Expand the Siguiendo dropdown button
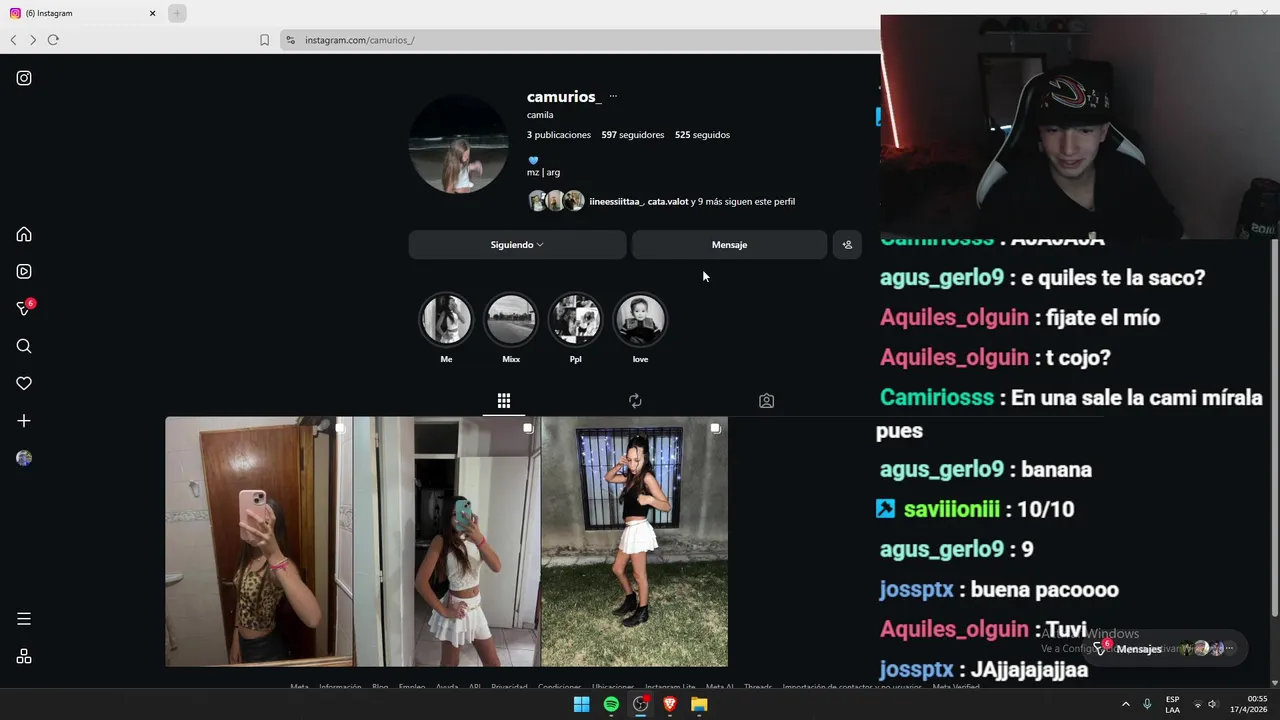 (517, 245)
